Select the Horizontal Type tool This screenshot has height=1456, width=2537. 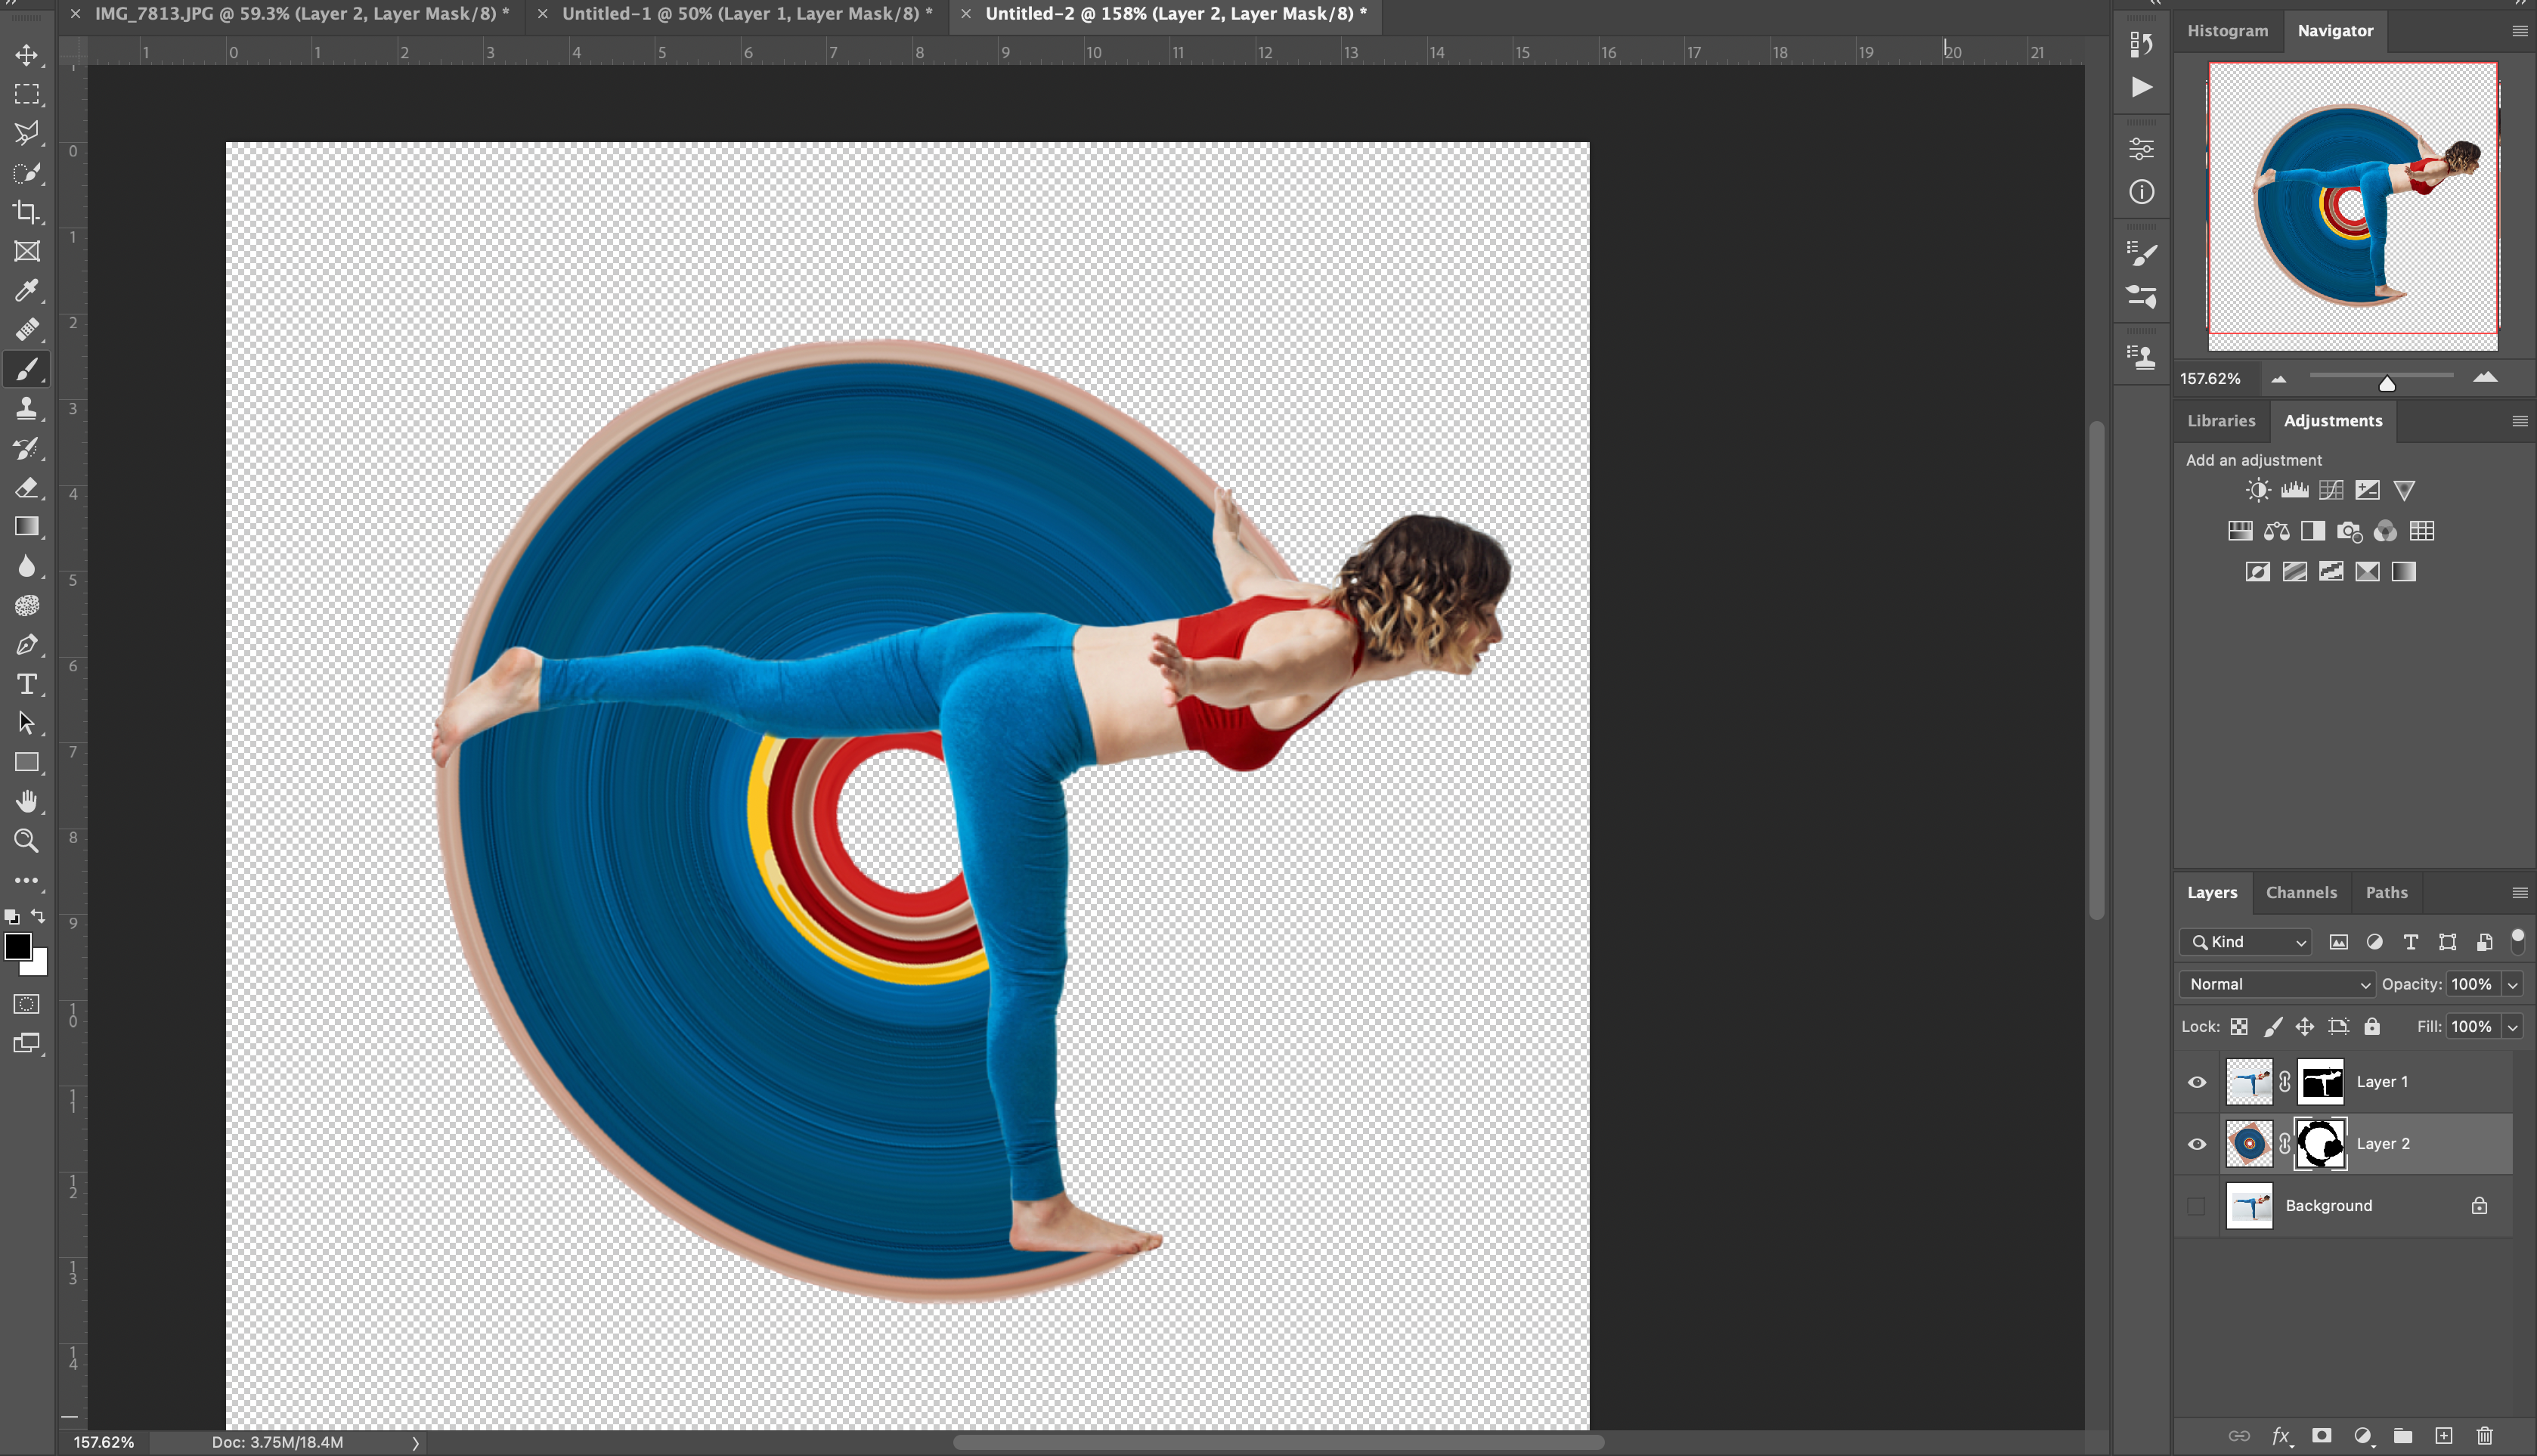pos(27,684)
